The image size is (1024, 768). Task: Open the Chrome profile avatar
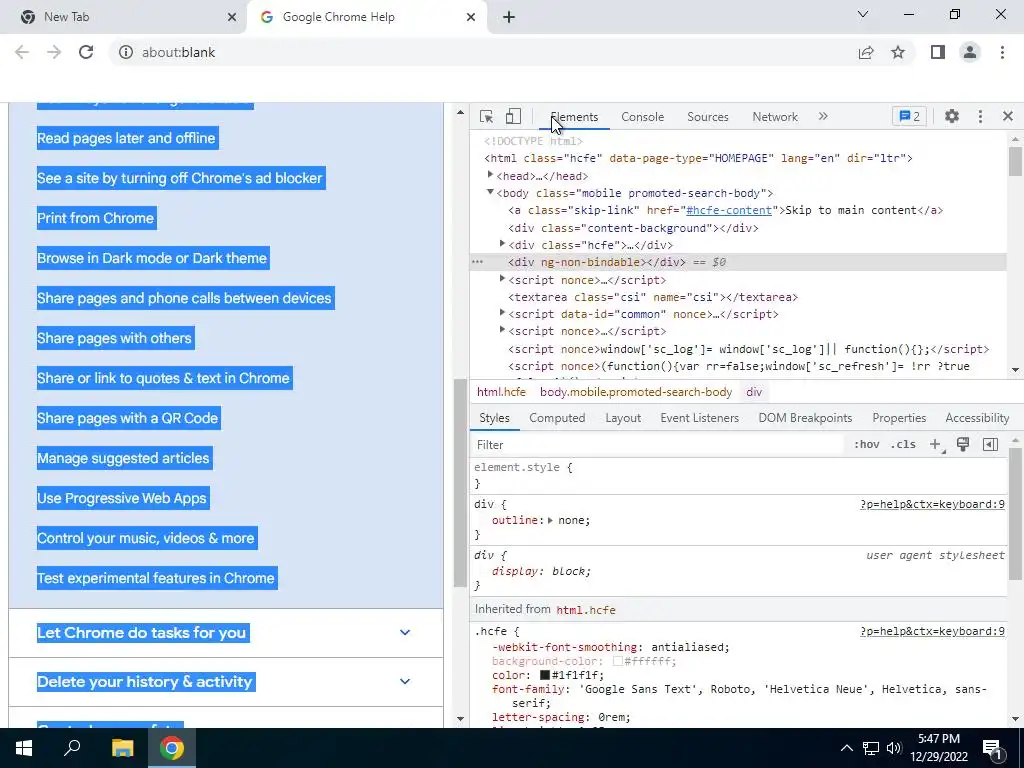(x=970, y=52)
